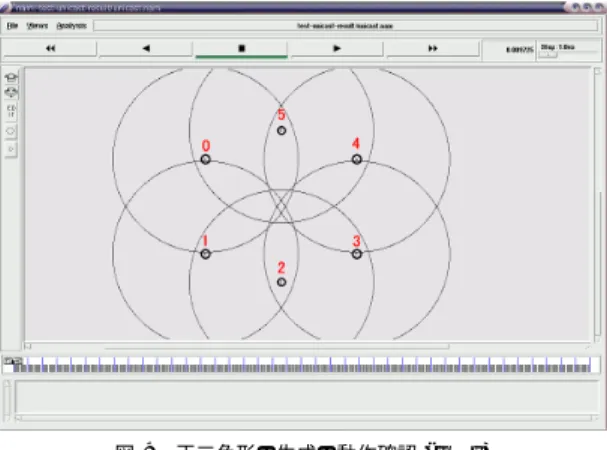
Task: Adjust the Step time slider
Action: pos(548,55)
